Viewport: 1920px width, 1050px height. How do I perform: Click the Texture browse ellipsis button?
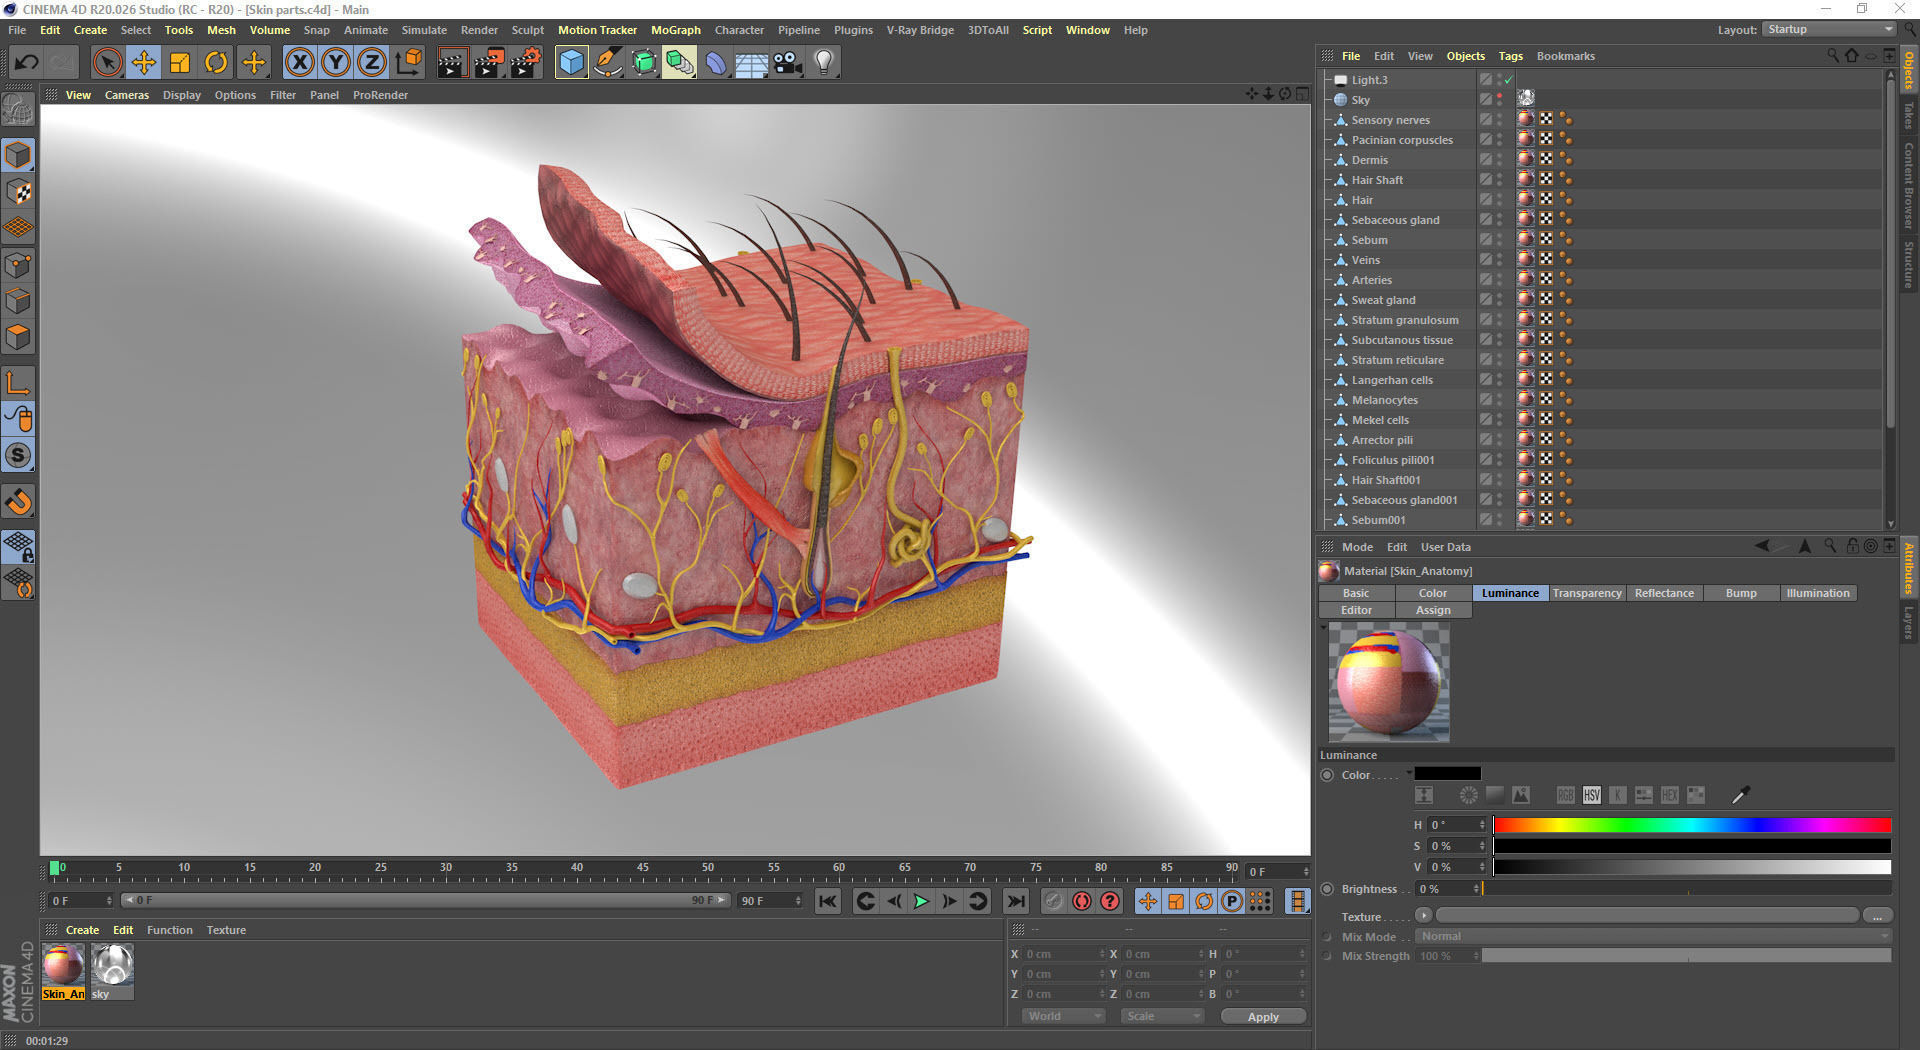1878,916
